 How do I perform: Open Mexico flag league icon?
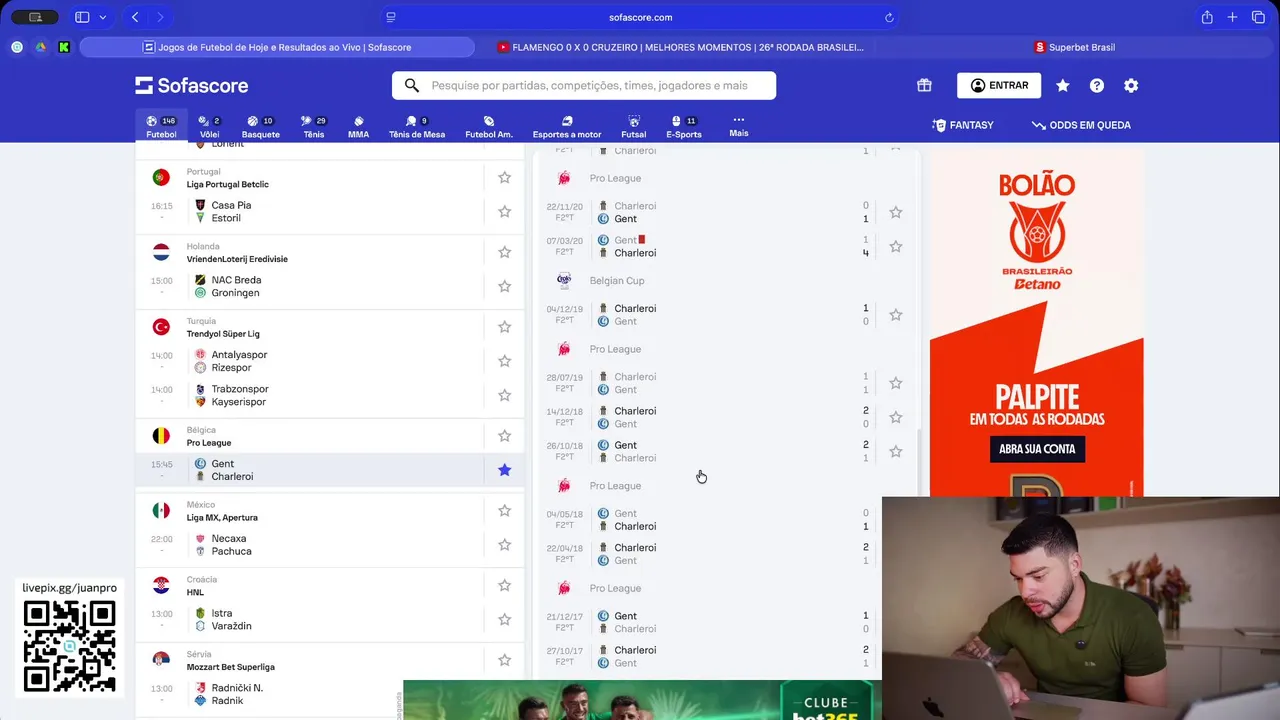tap(161, 511)
